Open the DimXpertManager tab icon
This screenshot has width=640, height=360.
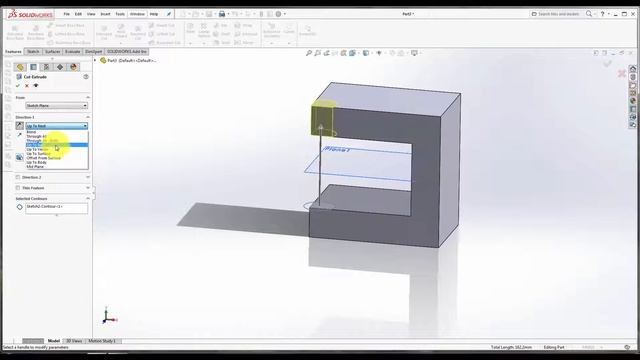pos(60,67)
